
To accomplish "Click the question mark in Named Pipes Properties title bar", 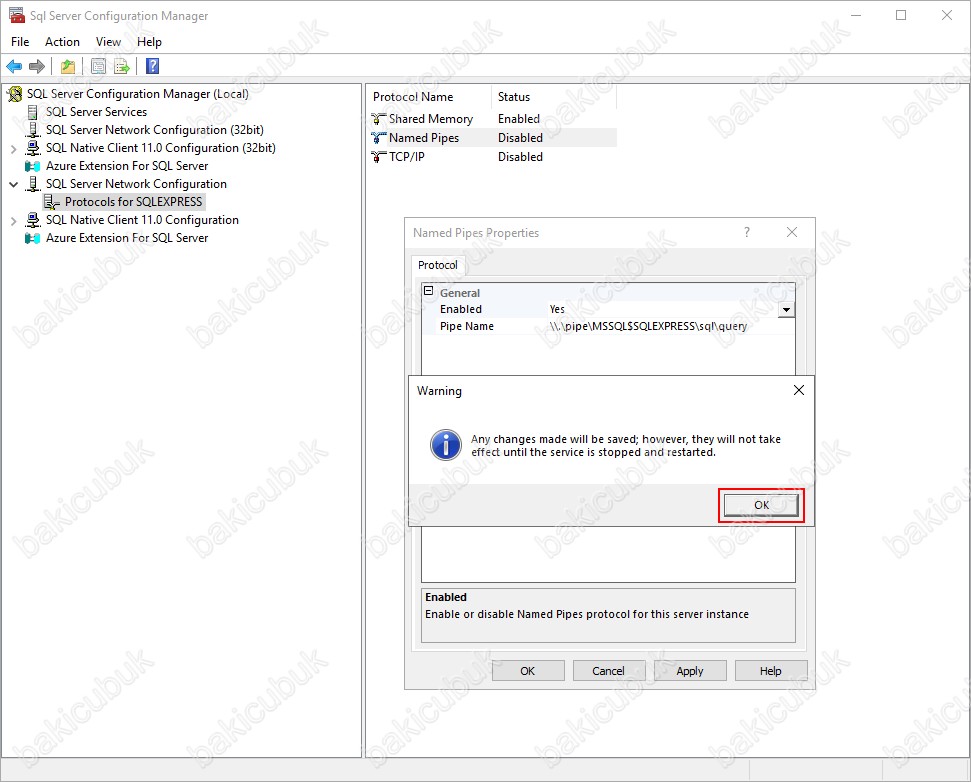I will [x=747, y=232].
